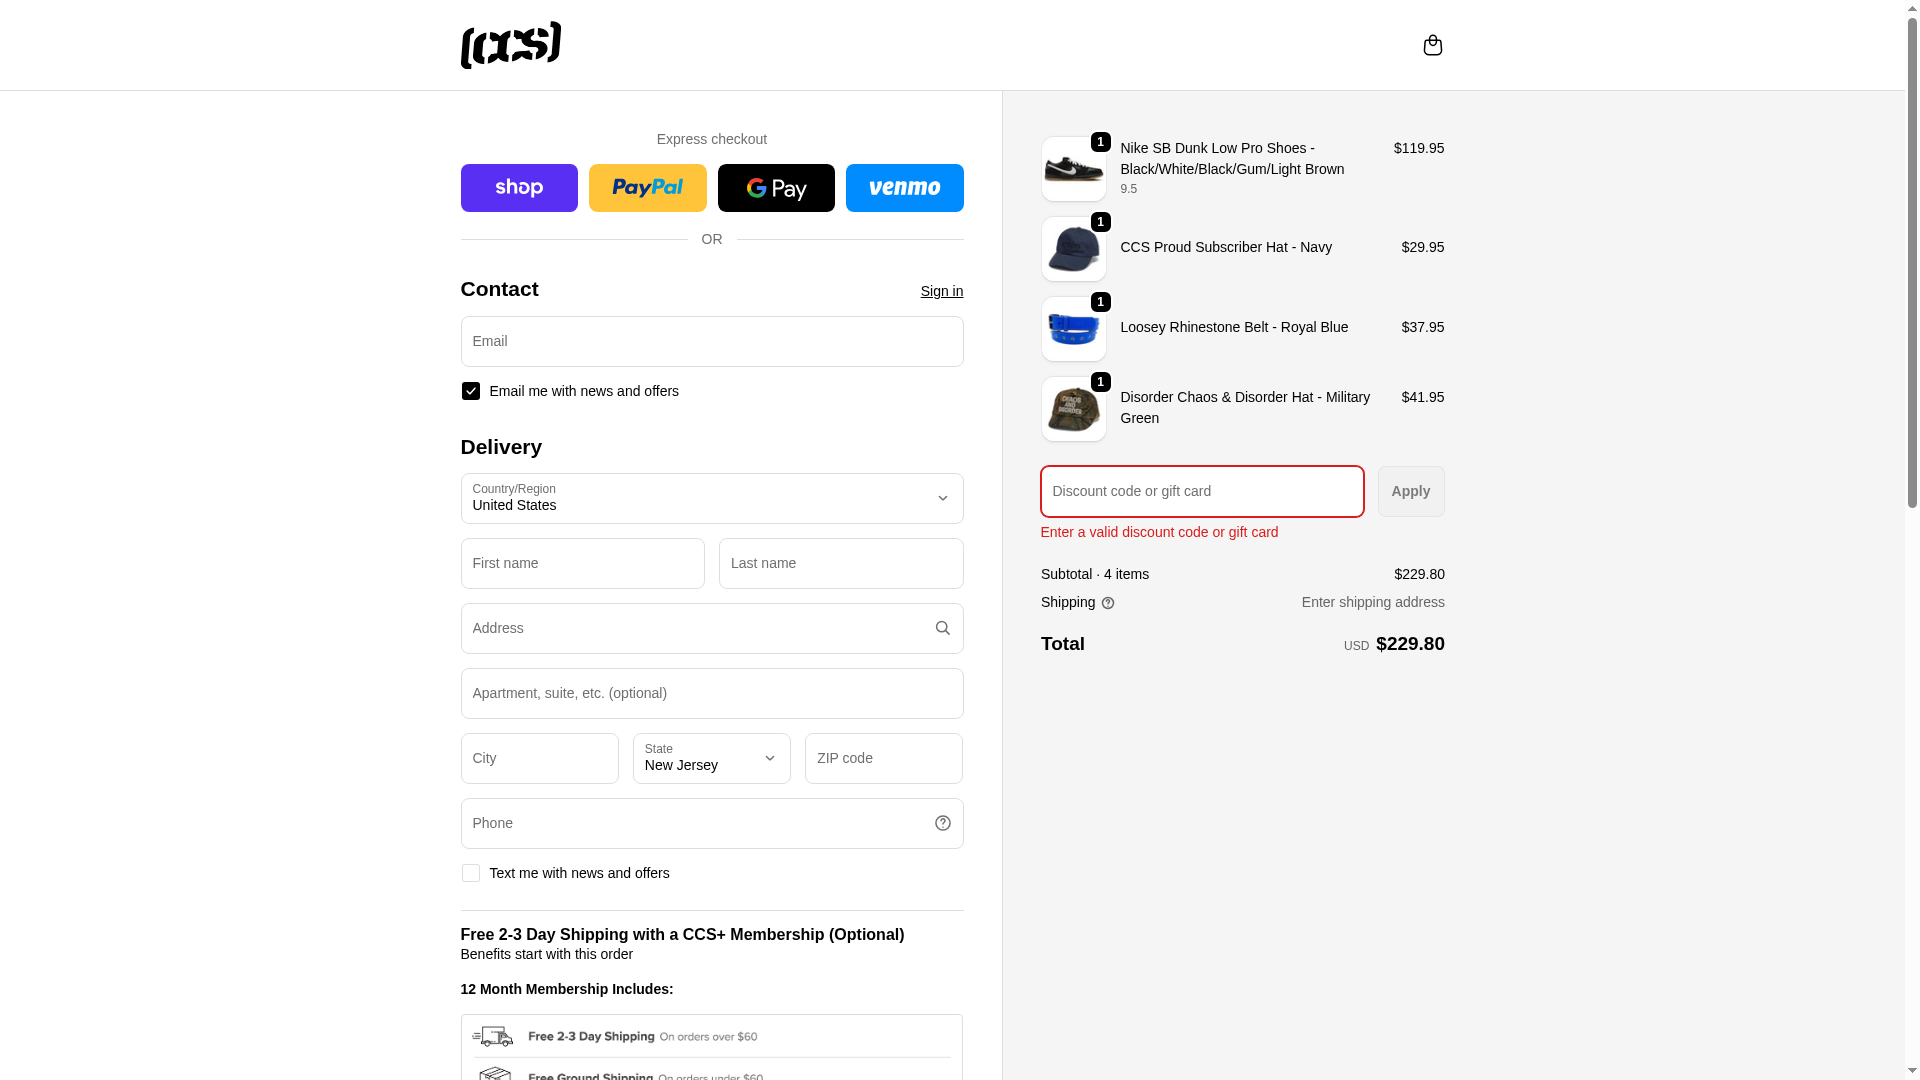Click the shipping info question icon
The image size is (1920, 1080).
pyautogui.click(x=1107, y=603)
